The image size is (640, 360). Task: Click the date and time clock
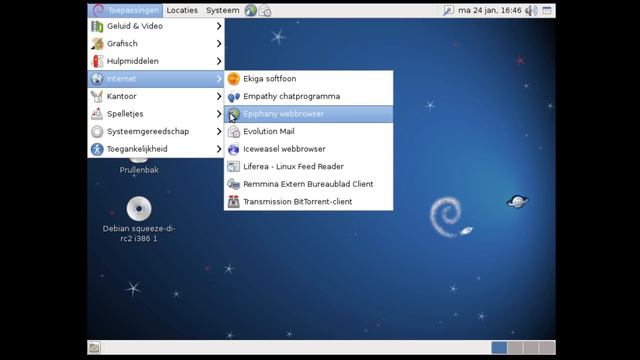pyautogui.click(x=490, y=10)
